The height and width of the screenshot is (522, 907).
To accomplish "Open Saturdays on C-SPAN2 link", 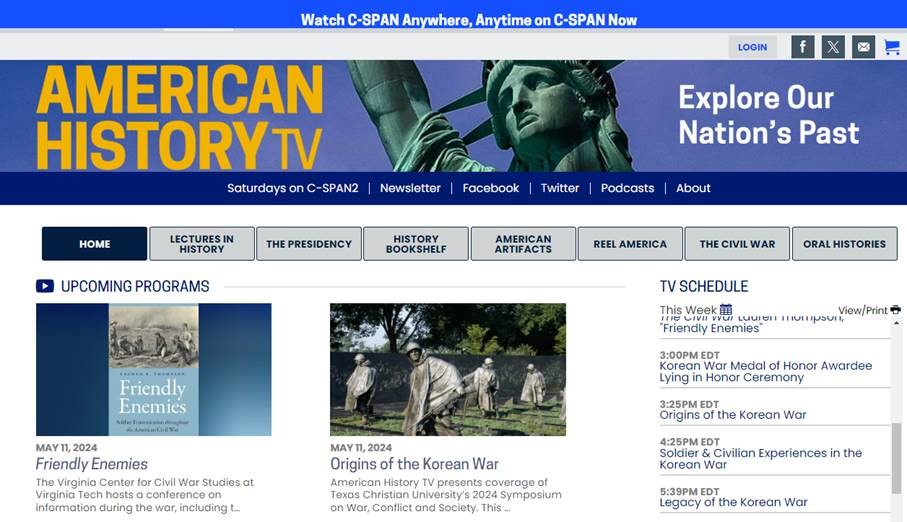I will (x=293, y=188).
